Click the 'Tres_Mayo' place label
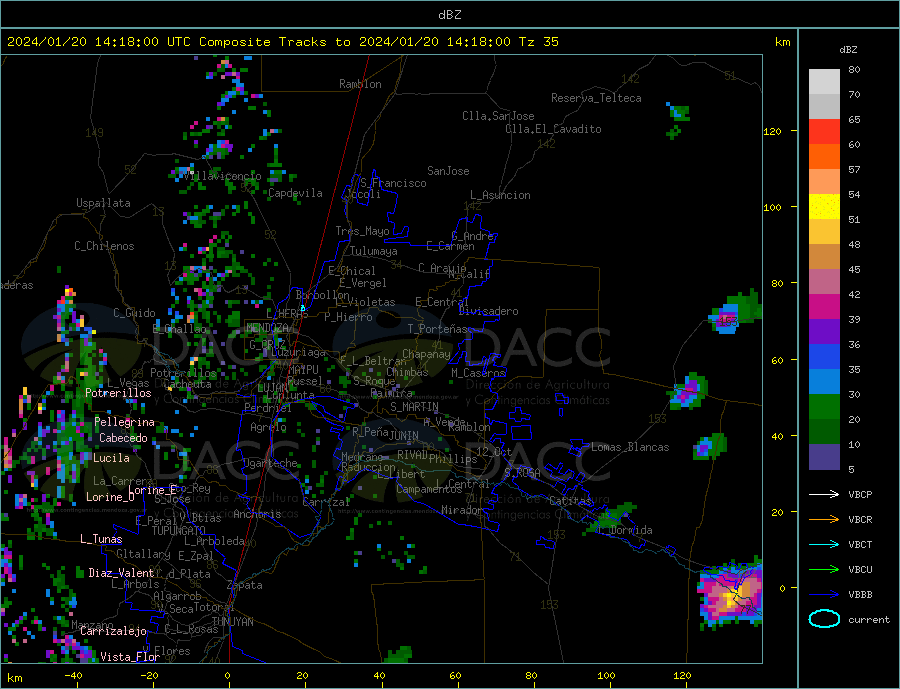Screen dimensions: 900x689 pyautogui.click(x=362, y=231)
